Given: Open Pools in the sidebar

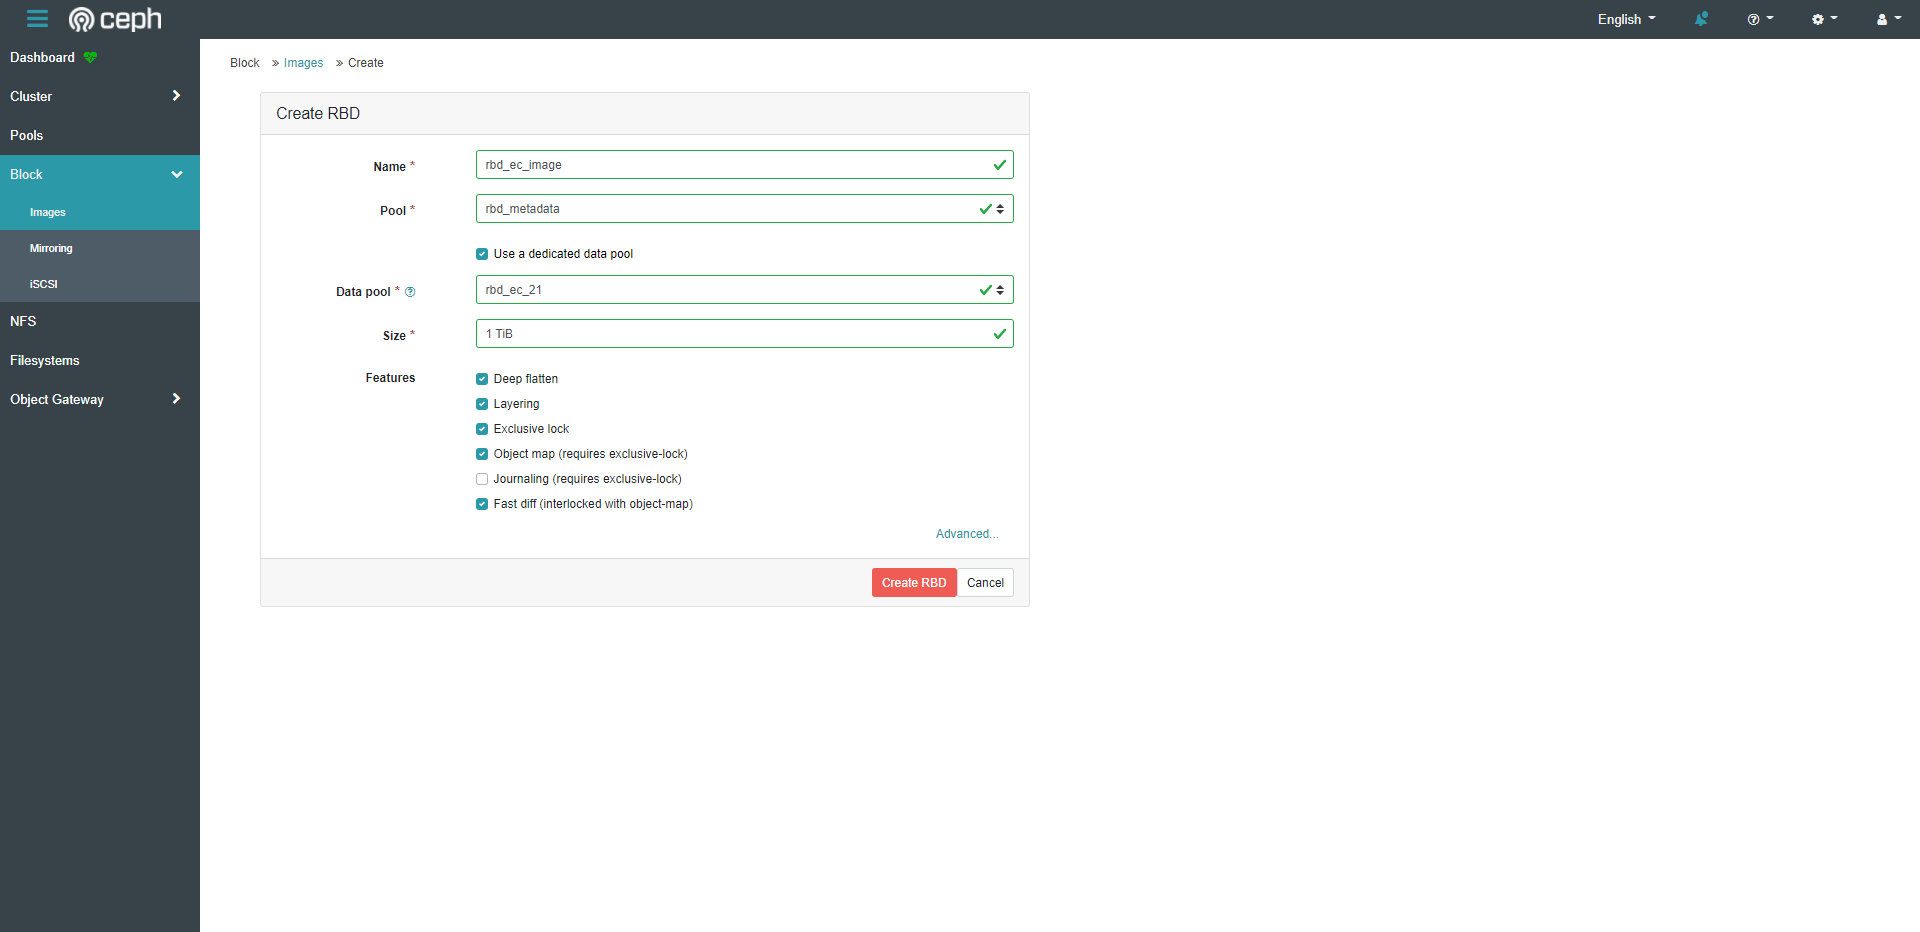Looking at the screenshot, I should tap(100, 135).
